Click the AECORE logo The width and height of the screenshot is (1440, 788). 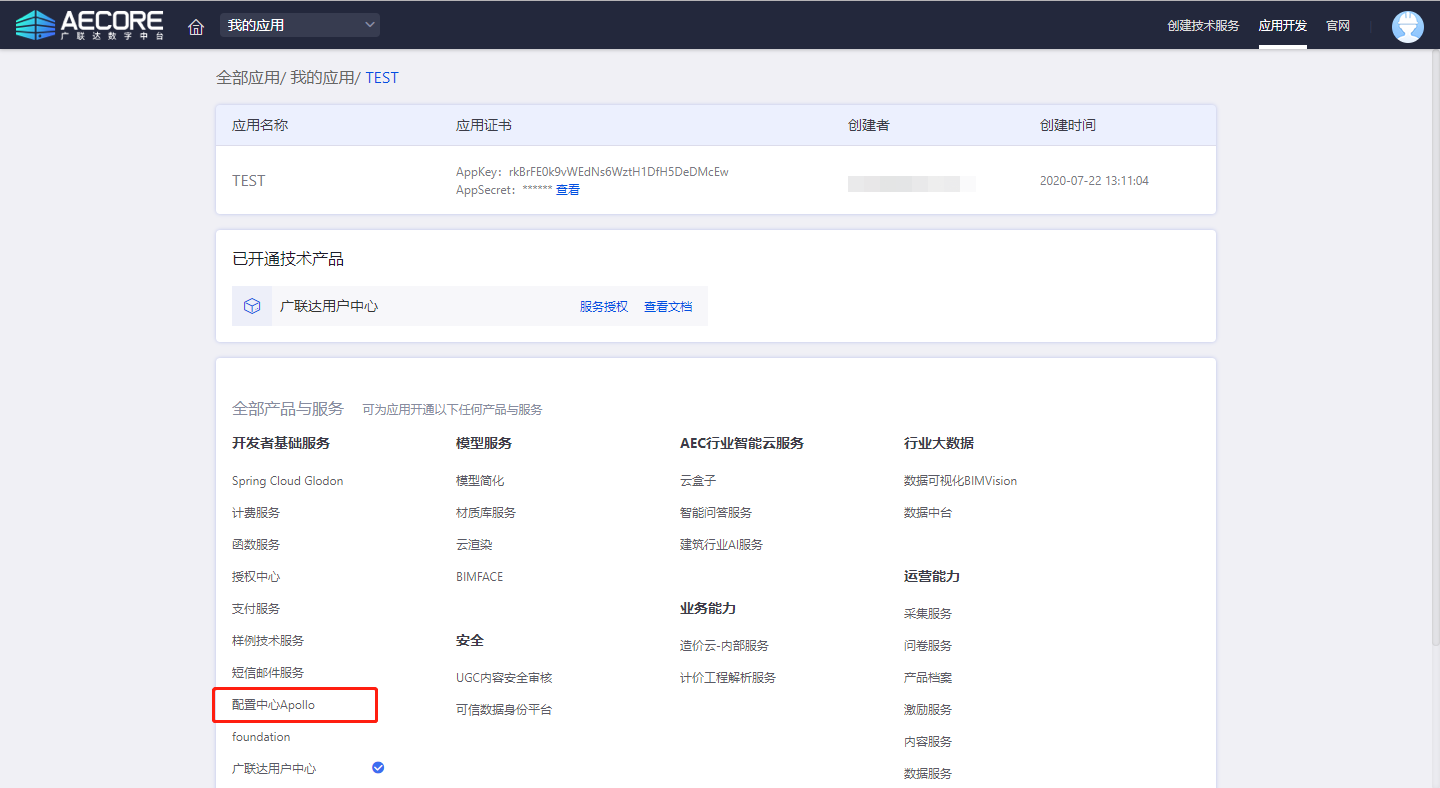[x=90, y=25]
